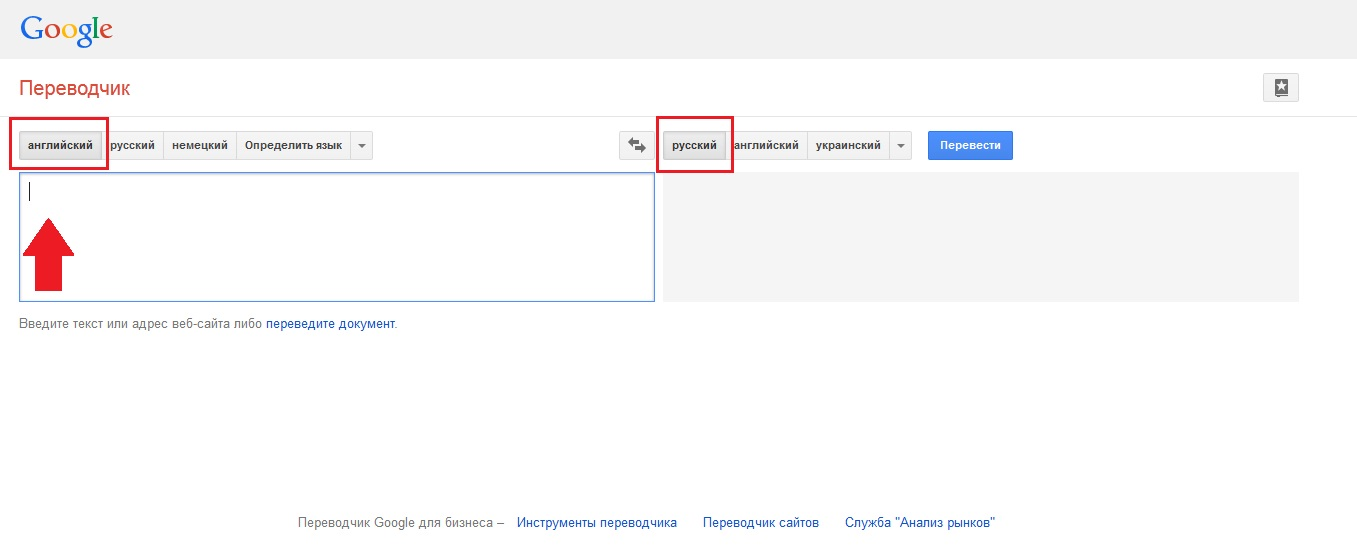Viewport: 1357px width, 551px height.
Task: Expand the source language dropdown arrow
Action: 362,146
